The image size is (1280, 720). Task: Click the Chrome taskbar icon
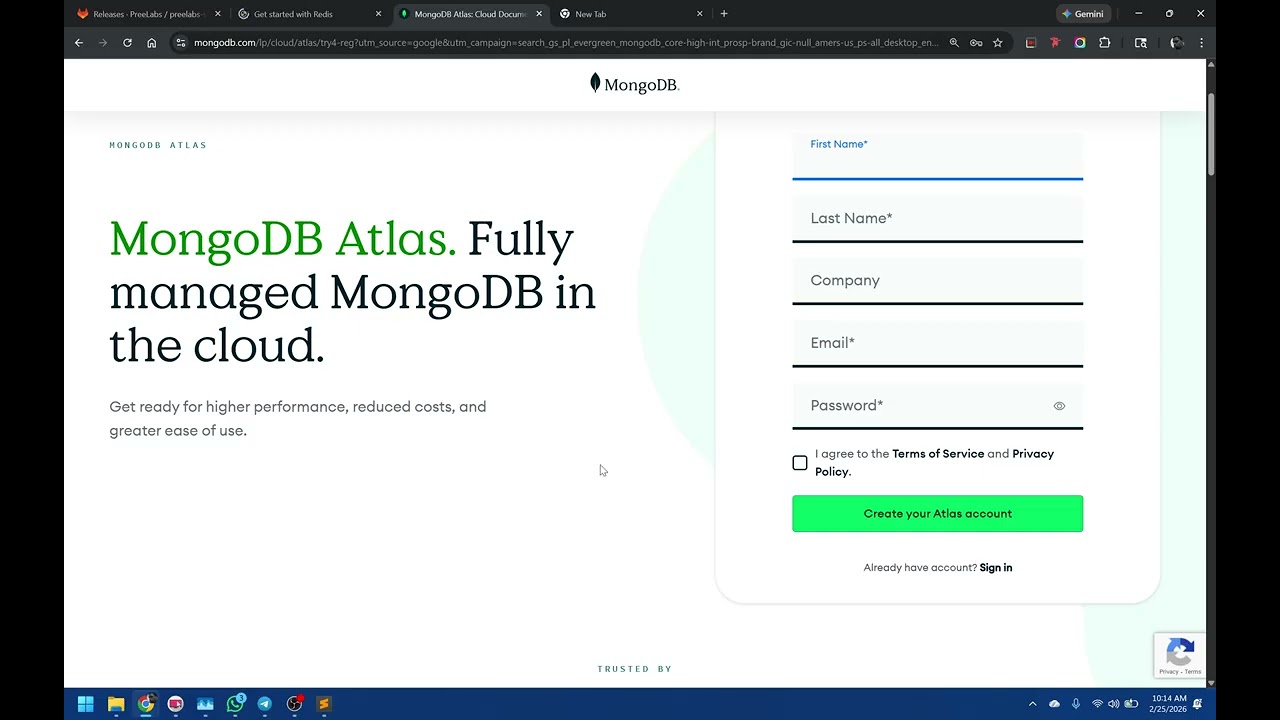coord(146,704)
